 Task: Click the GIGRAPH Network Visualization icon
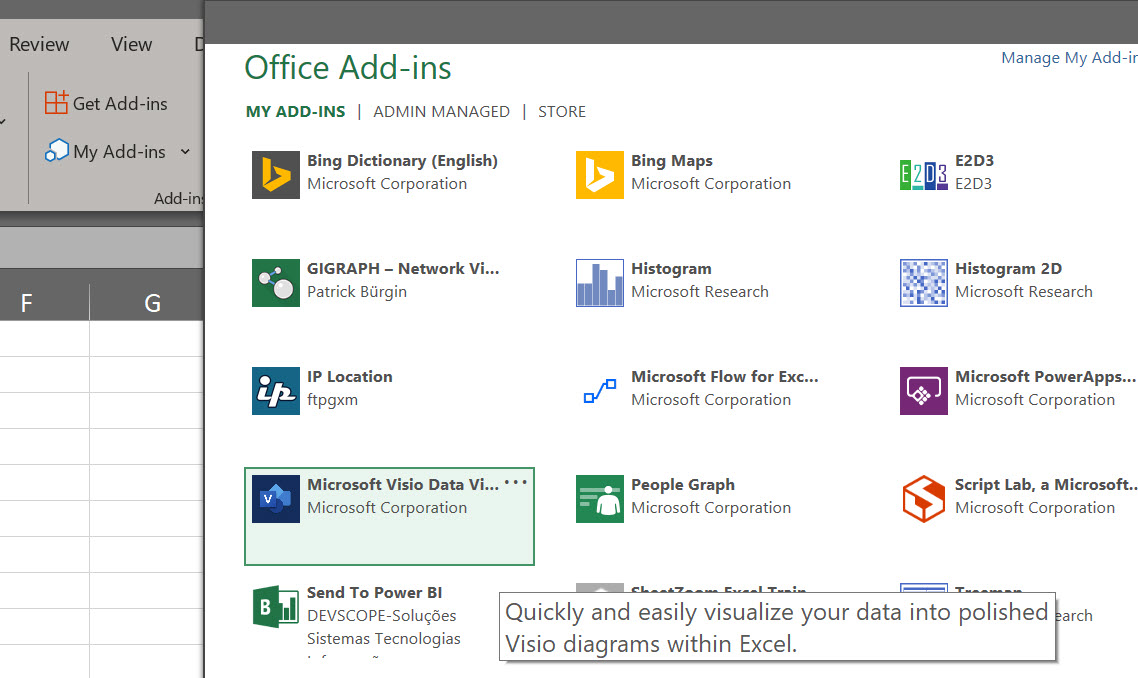tap(276, 283)
